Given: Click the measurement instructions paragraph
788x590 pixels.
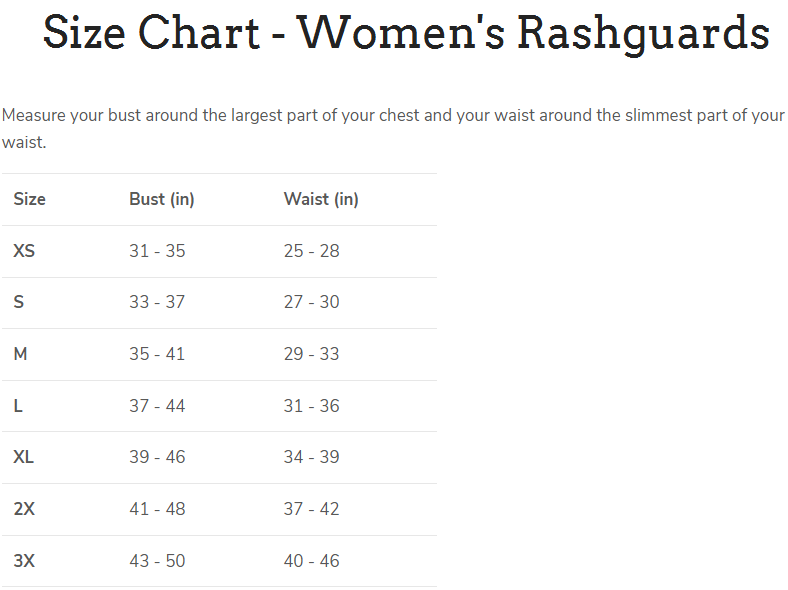Looking at the screenshot, I should pos(393,116).
